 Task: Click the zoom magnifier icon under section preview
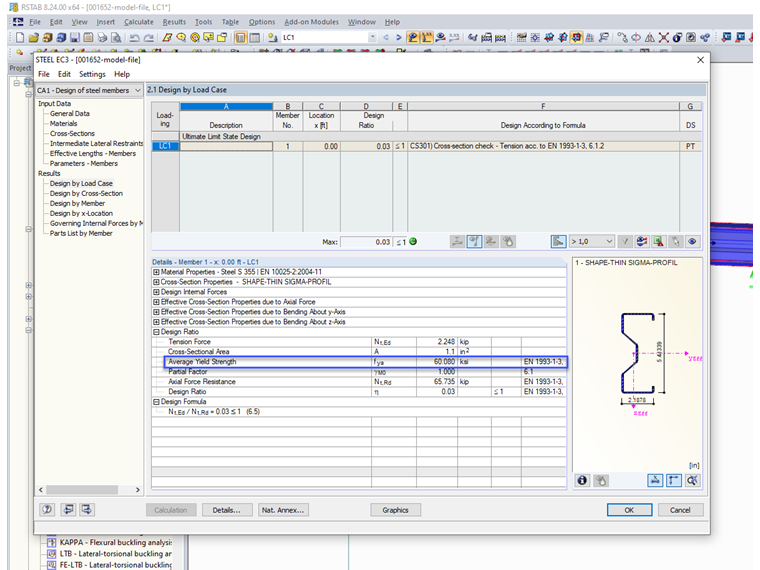[x=692, y=480]
